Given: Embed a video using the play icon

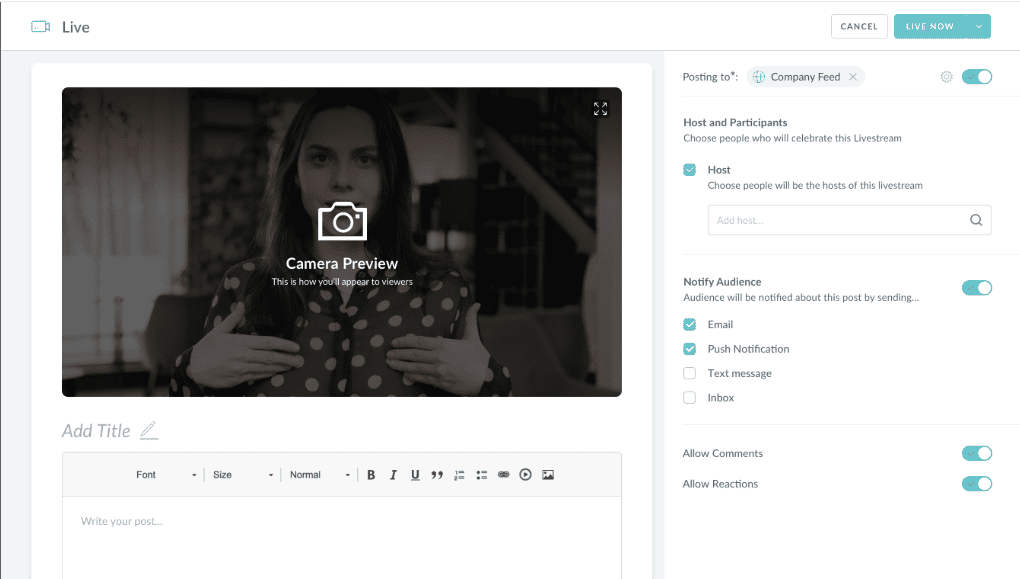Looking at the screenshot, I should pos(525,475).
